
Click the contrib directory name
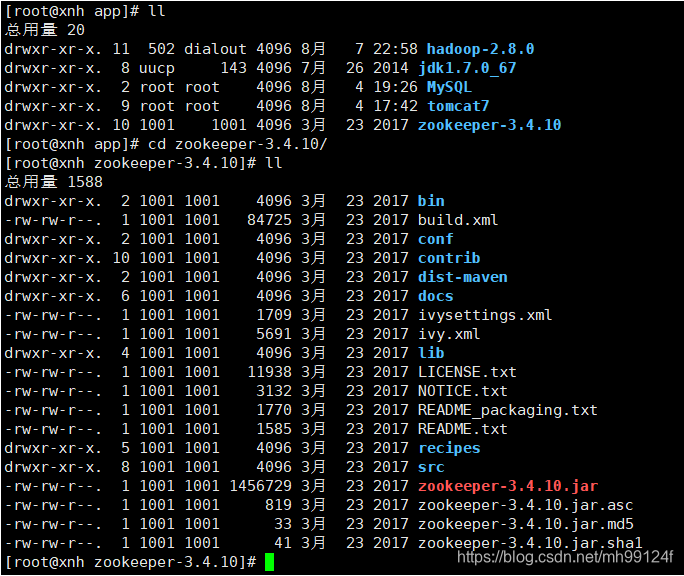[449, 258]
